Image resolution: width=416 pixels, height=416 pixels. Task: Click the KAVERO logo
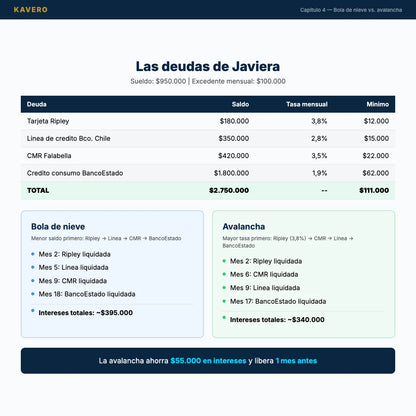(31, 10)
